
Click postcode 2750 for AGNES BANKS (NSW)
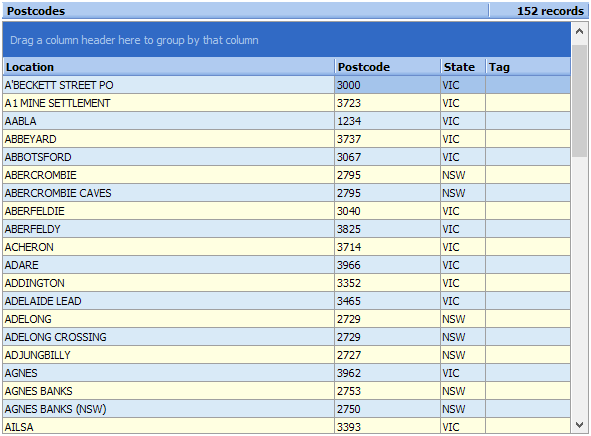point(387,409)
